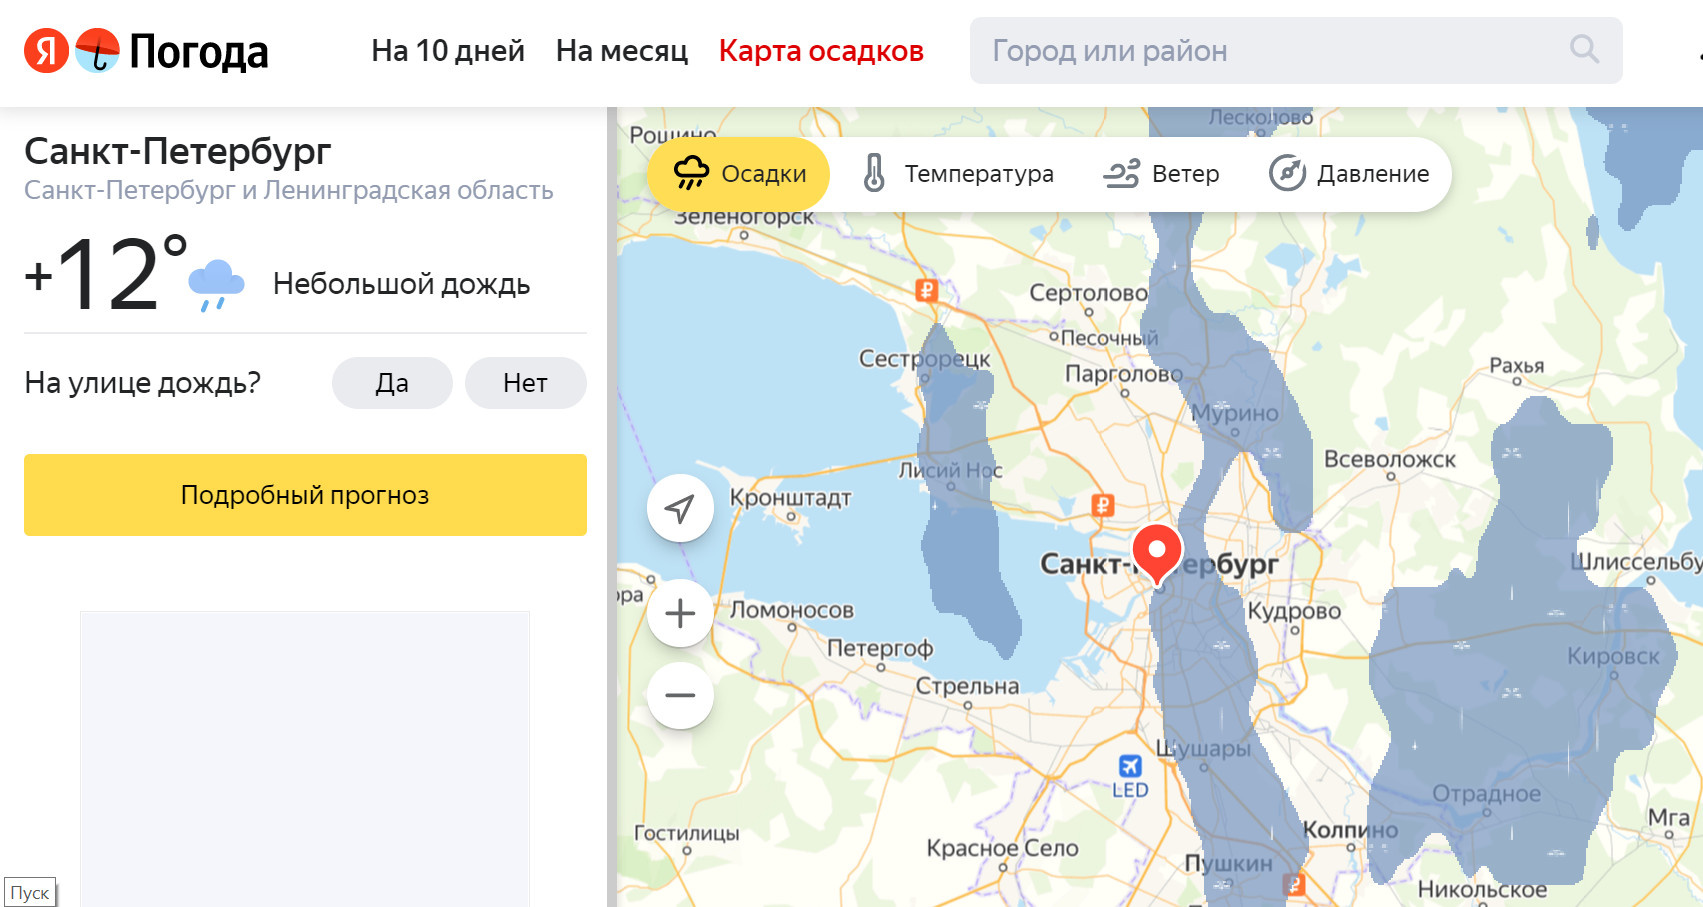Focus the Город или район search field

[x=1296, y=50]
